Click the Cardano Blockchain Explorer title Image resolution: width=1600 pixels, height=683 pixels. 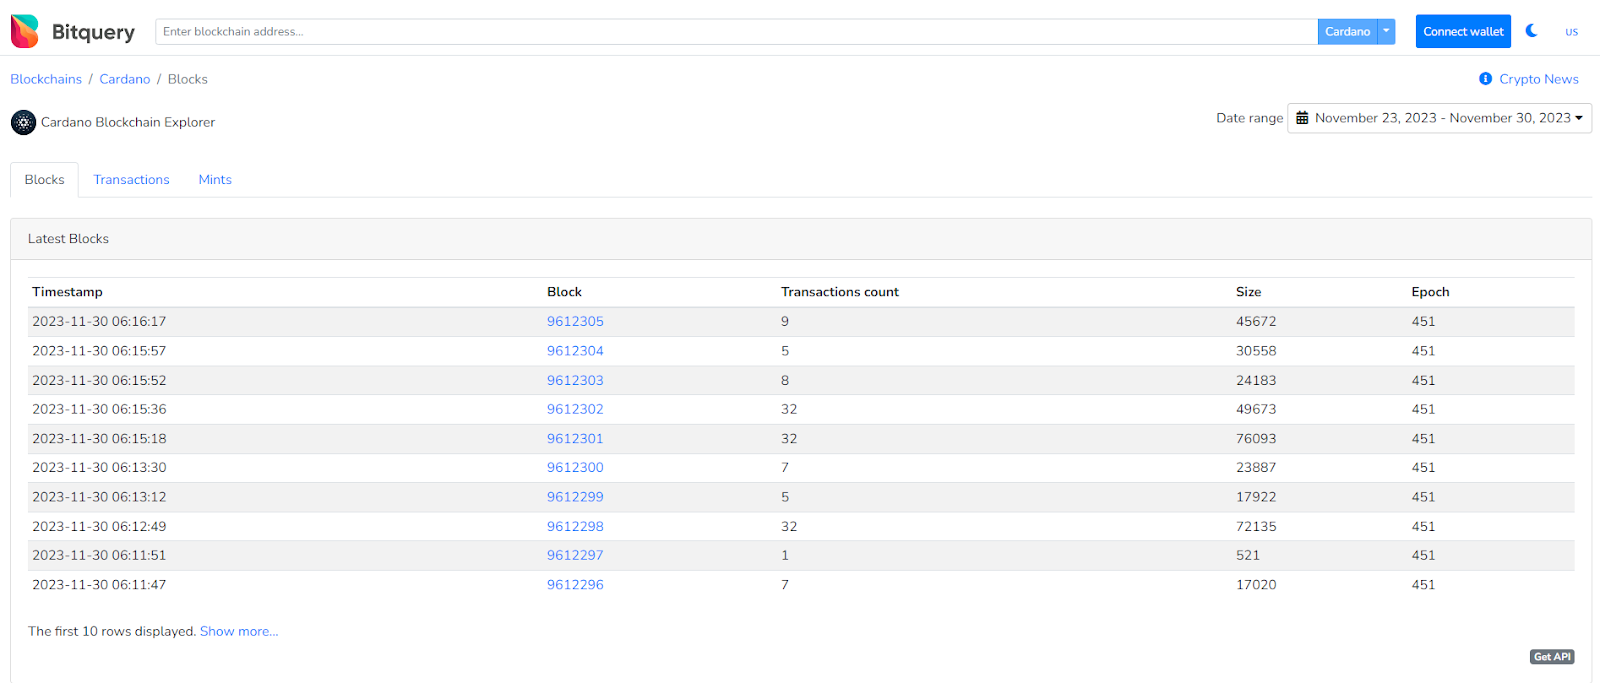128,122
